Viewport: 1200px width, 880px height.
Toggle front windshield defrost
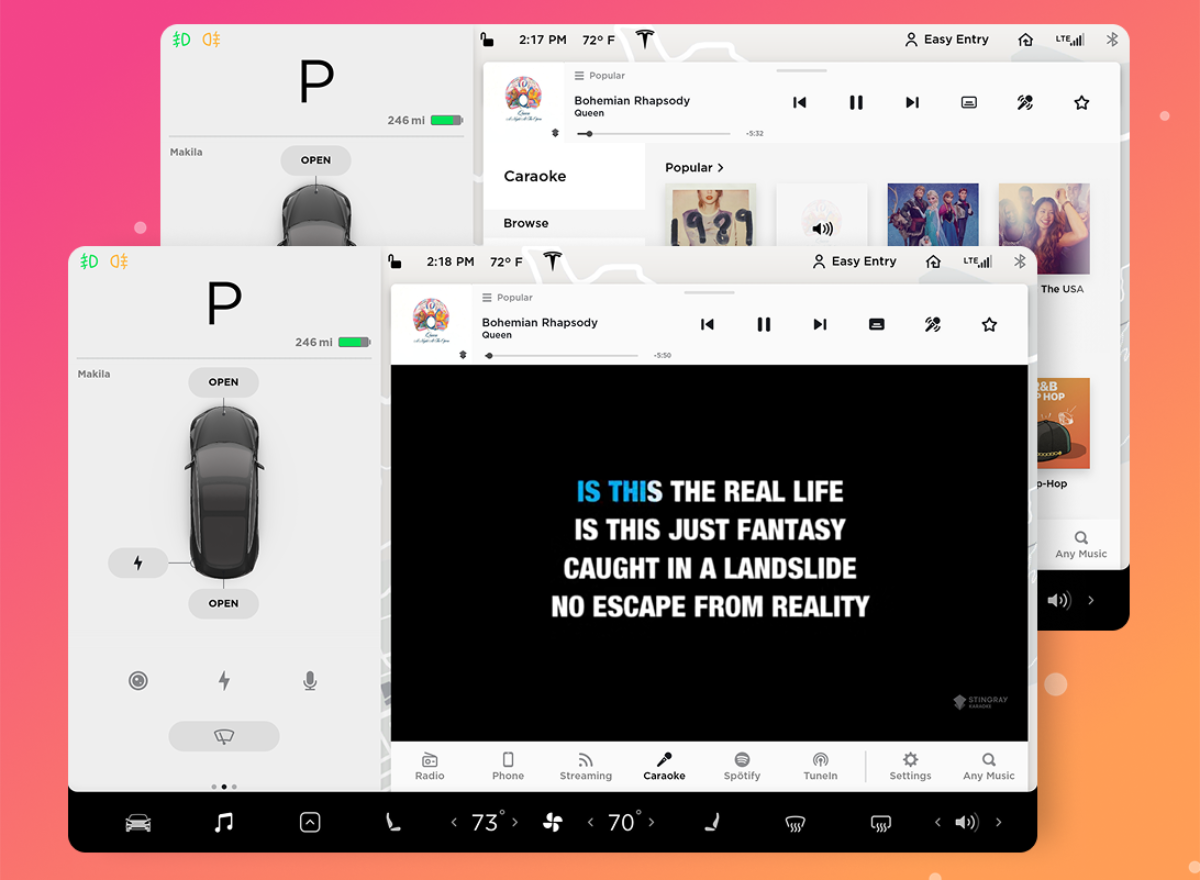tap(795, 823)
